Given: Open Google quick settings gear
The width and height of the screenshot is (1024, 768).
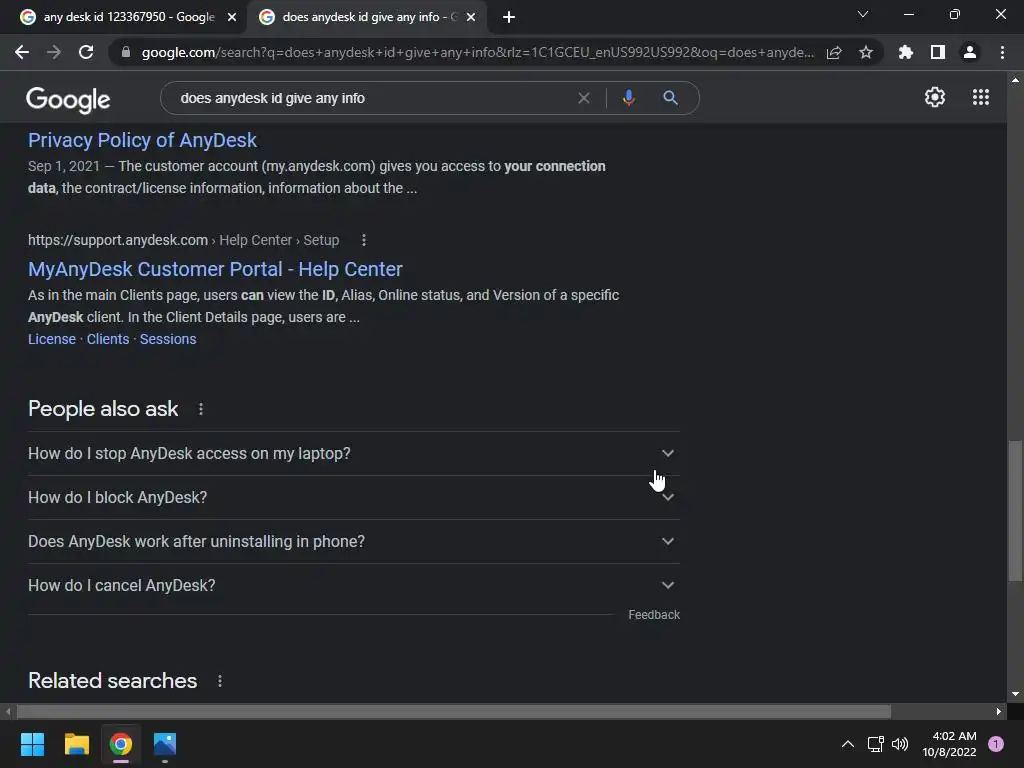Looking at the screenshot, I should [935, 97].
